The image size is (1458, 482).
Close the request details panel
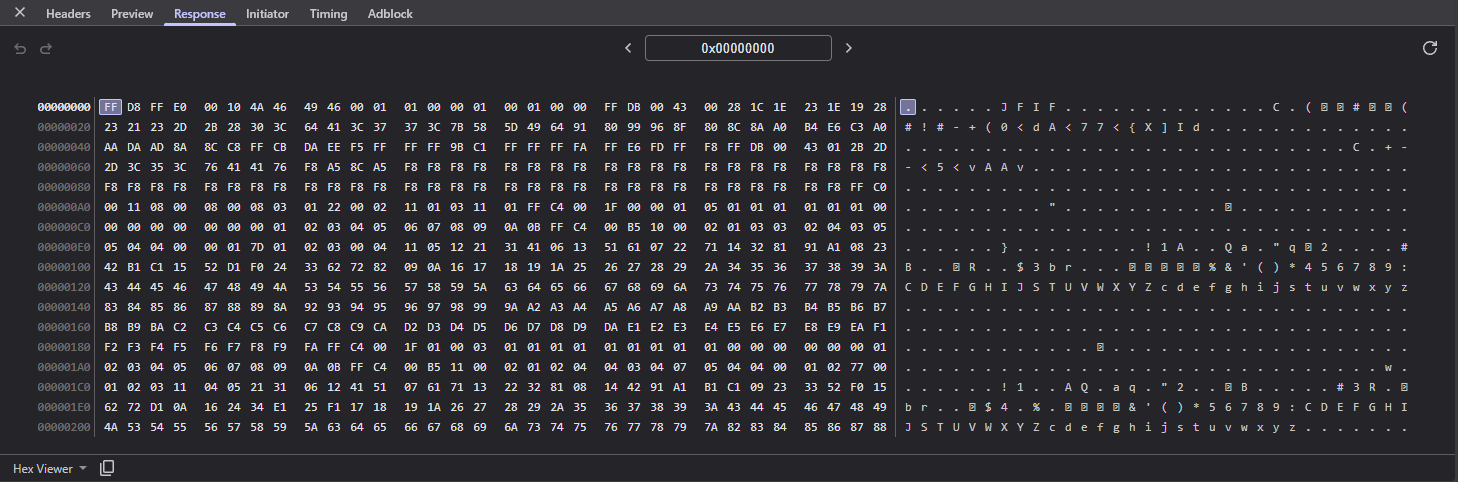pyautogui.click(x=19, y=13)
